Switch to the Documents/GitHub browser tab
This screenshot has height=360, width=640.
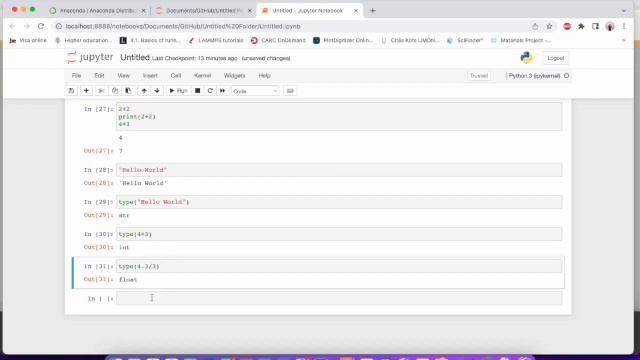[x=203, y=11]
